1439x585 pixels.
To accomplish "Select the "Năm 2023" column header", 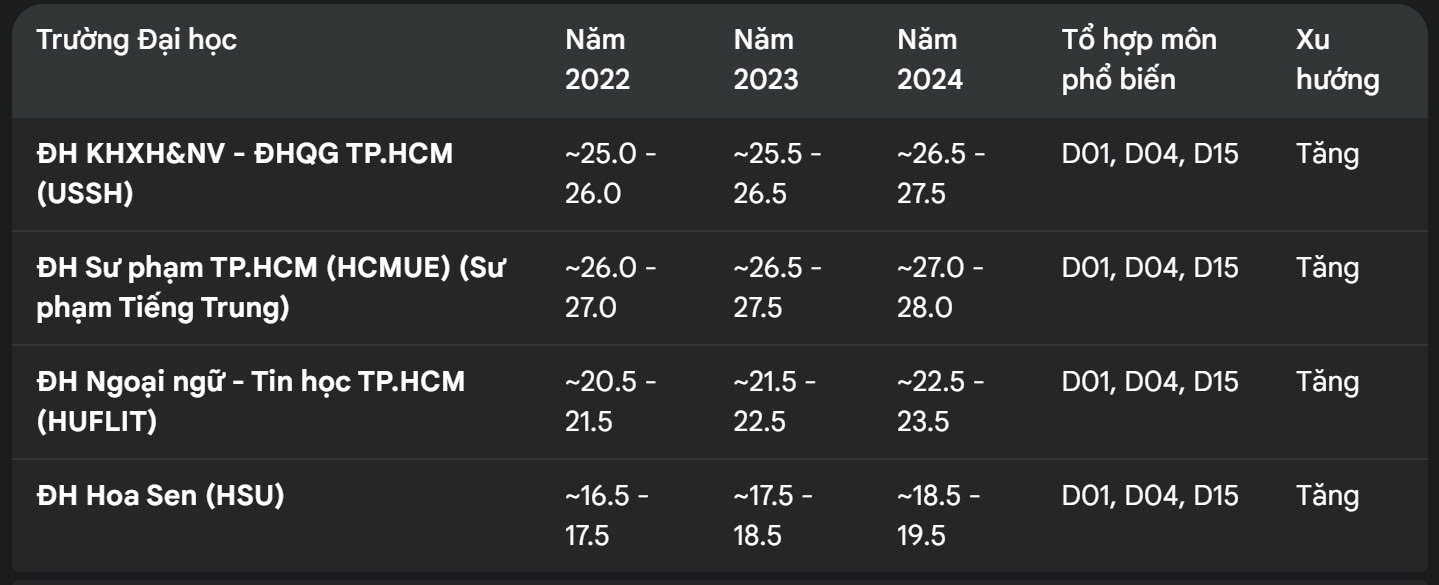I will tap(766, 60).
